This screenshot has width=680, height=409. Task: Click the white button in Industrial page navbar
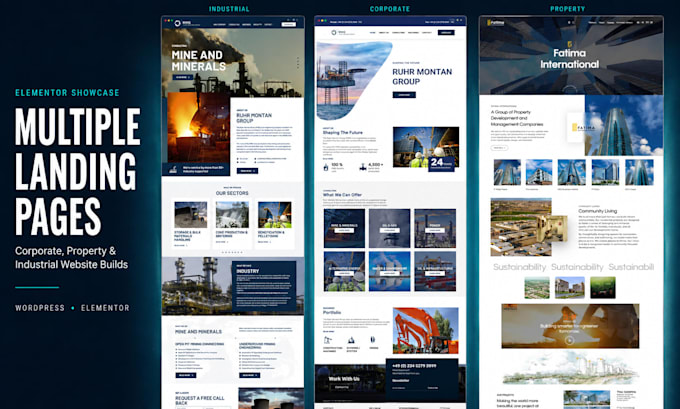coord(288,24)
